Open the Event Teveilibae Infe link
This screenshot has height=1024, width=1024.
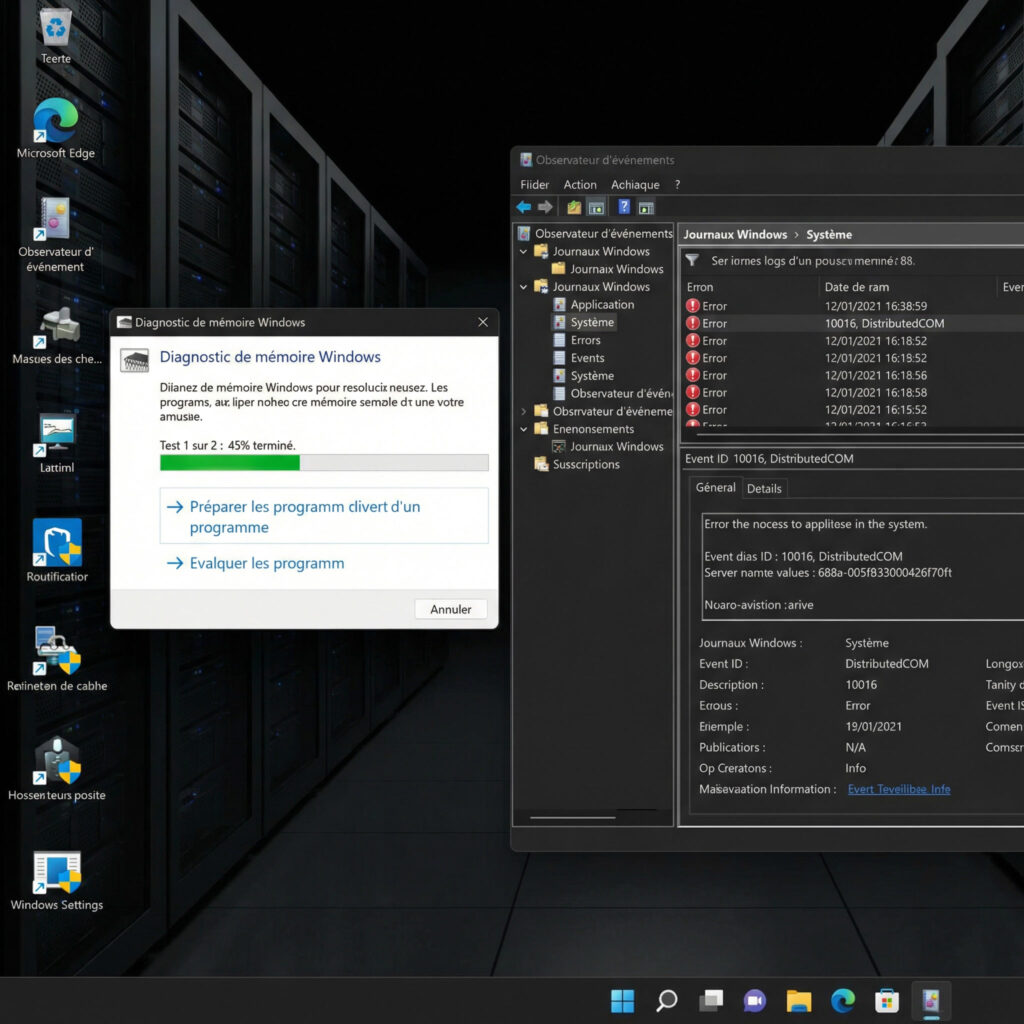click(x=898, y=789)
